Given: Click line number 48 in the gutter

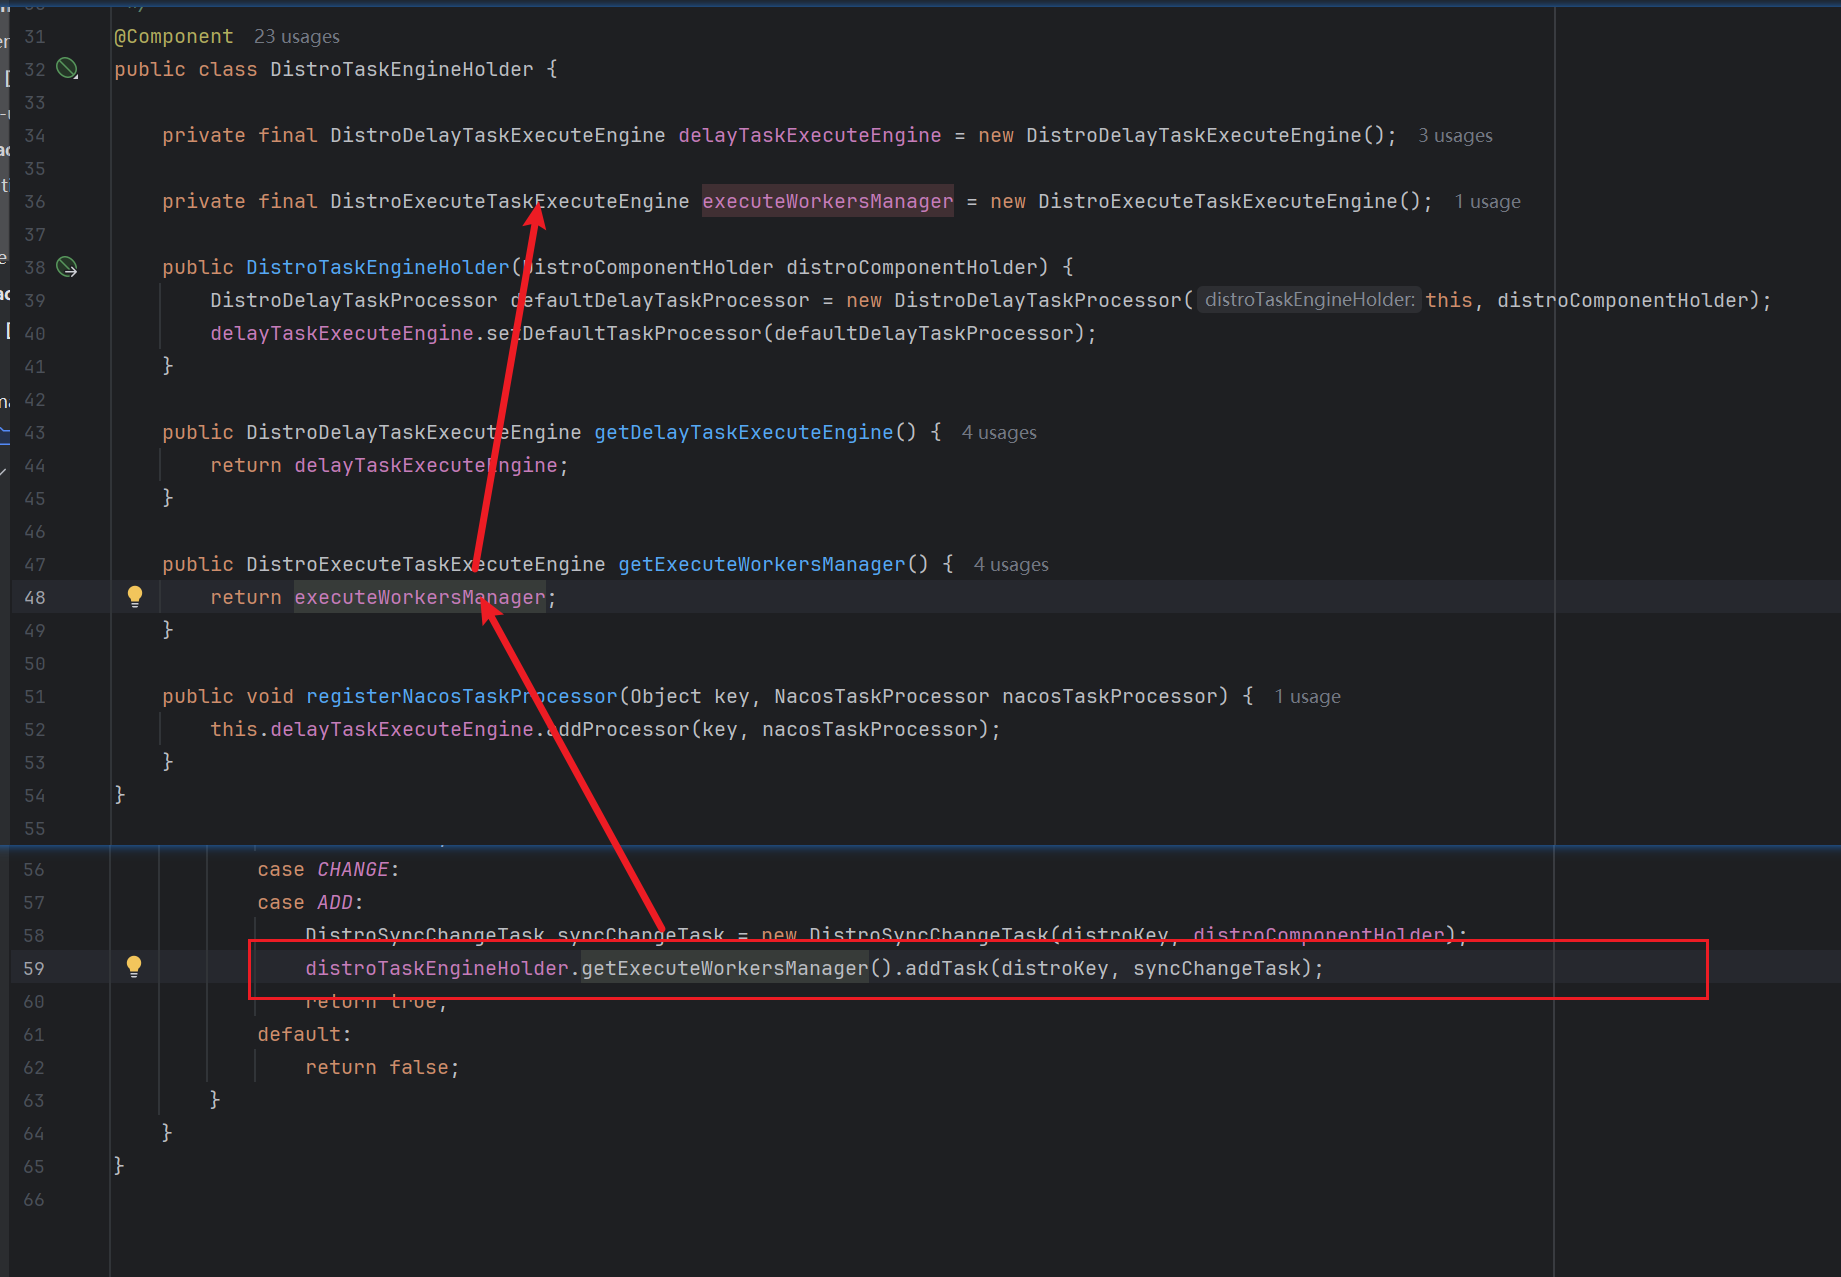Looking at the screenshot, I should point(35,598).
